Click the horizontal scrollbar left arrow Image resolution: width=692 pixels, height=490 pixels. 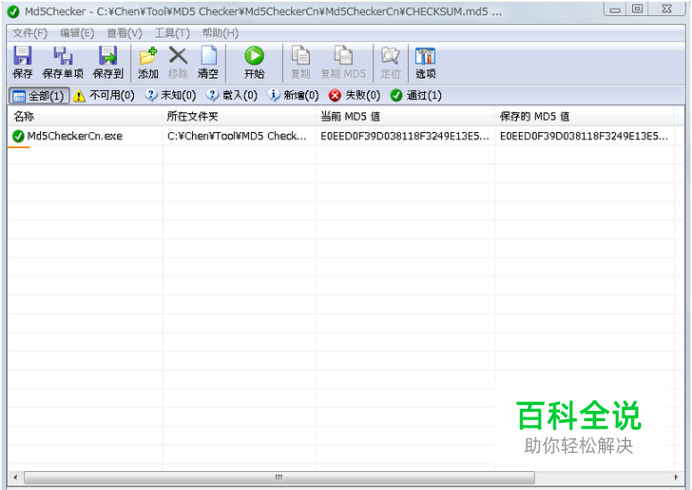pyautogui.click(x=15, y=477)
